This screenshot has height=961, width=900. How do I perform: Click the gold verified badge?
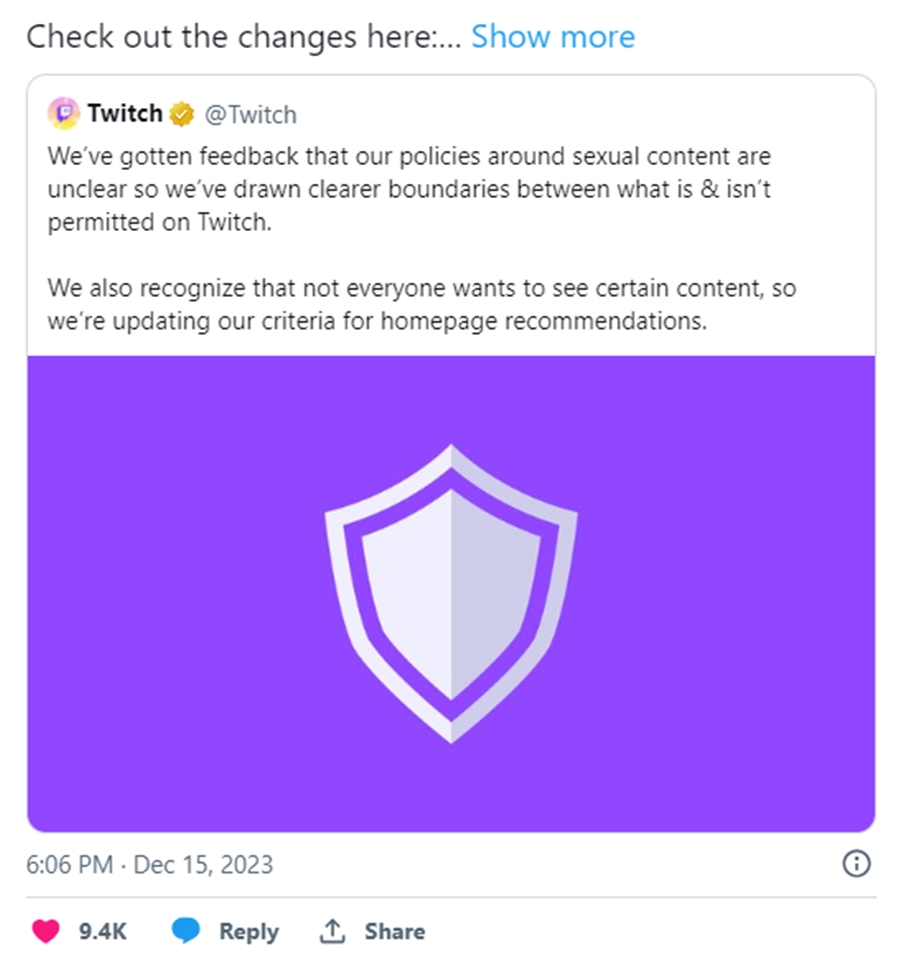[181, 115]
